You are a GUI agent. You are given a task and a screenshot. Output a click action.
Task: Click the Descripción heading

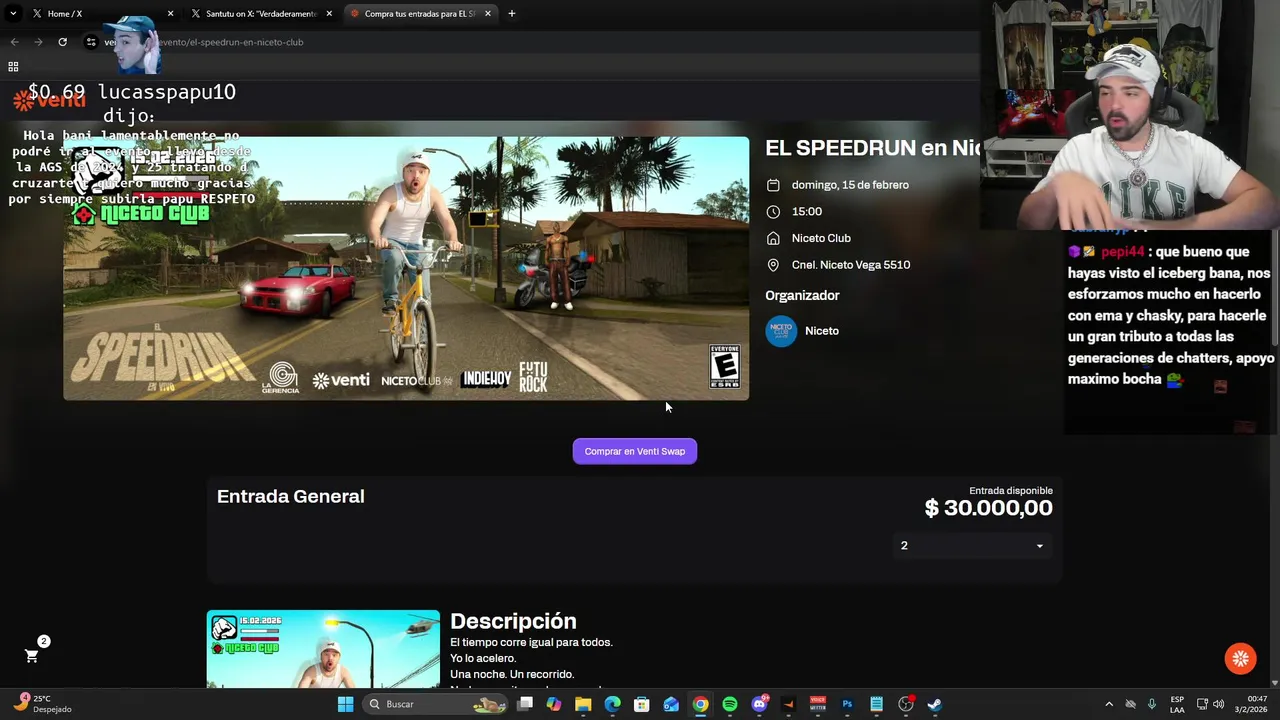[513, 621]
